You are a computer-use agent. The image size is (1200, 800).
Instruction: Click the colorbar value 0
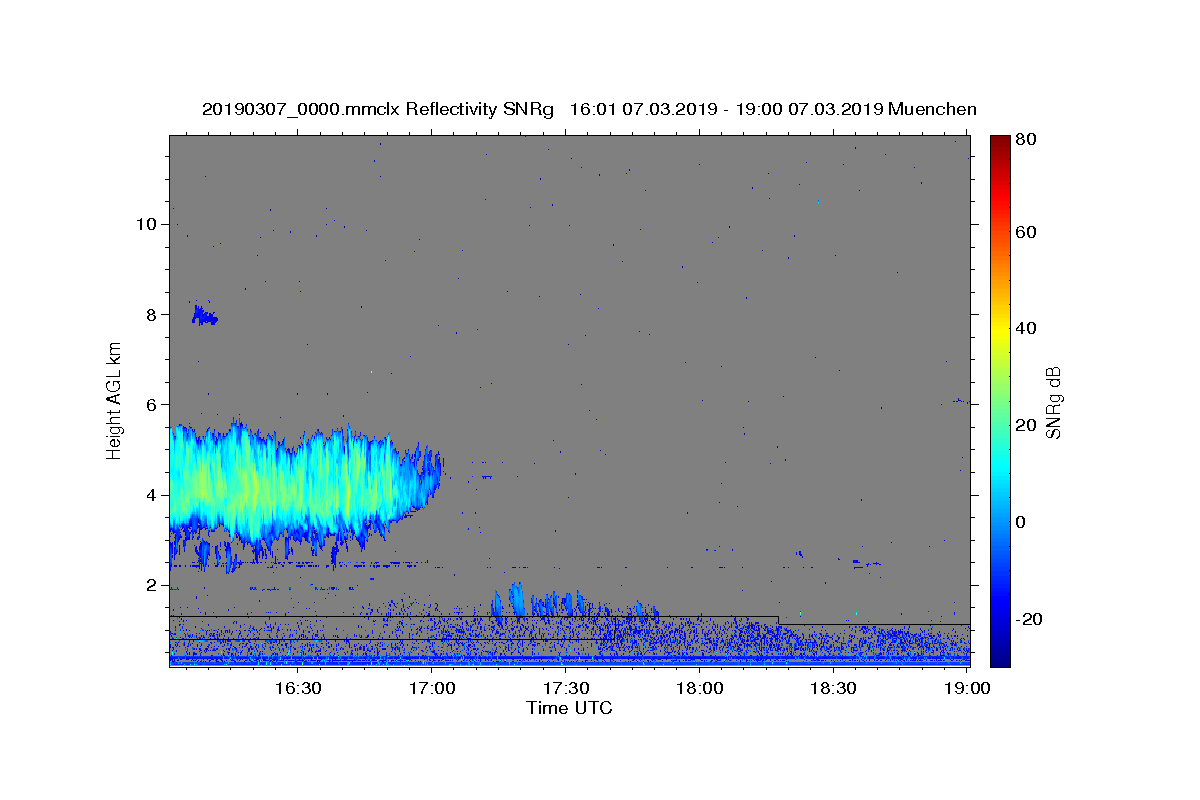point(1022,522)
